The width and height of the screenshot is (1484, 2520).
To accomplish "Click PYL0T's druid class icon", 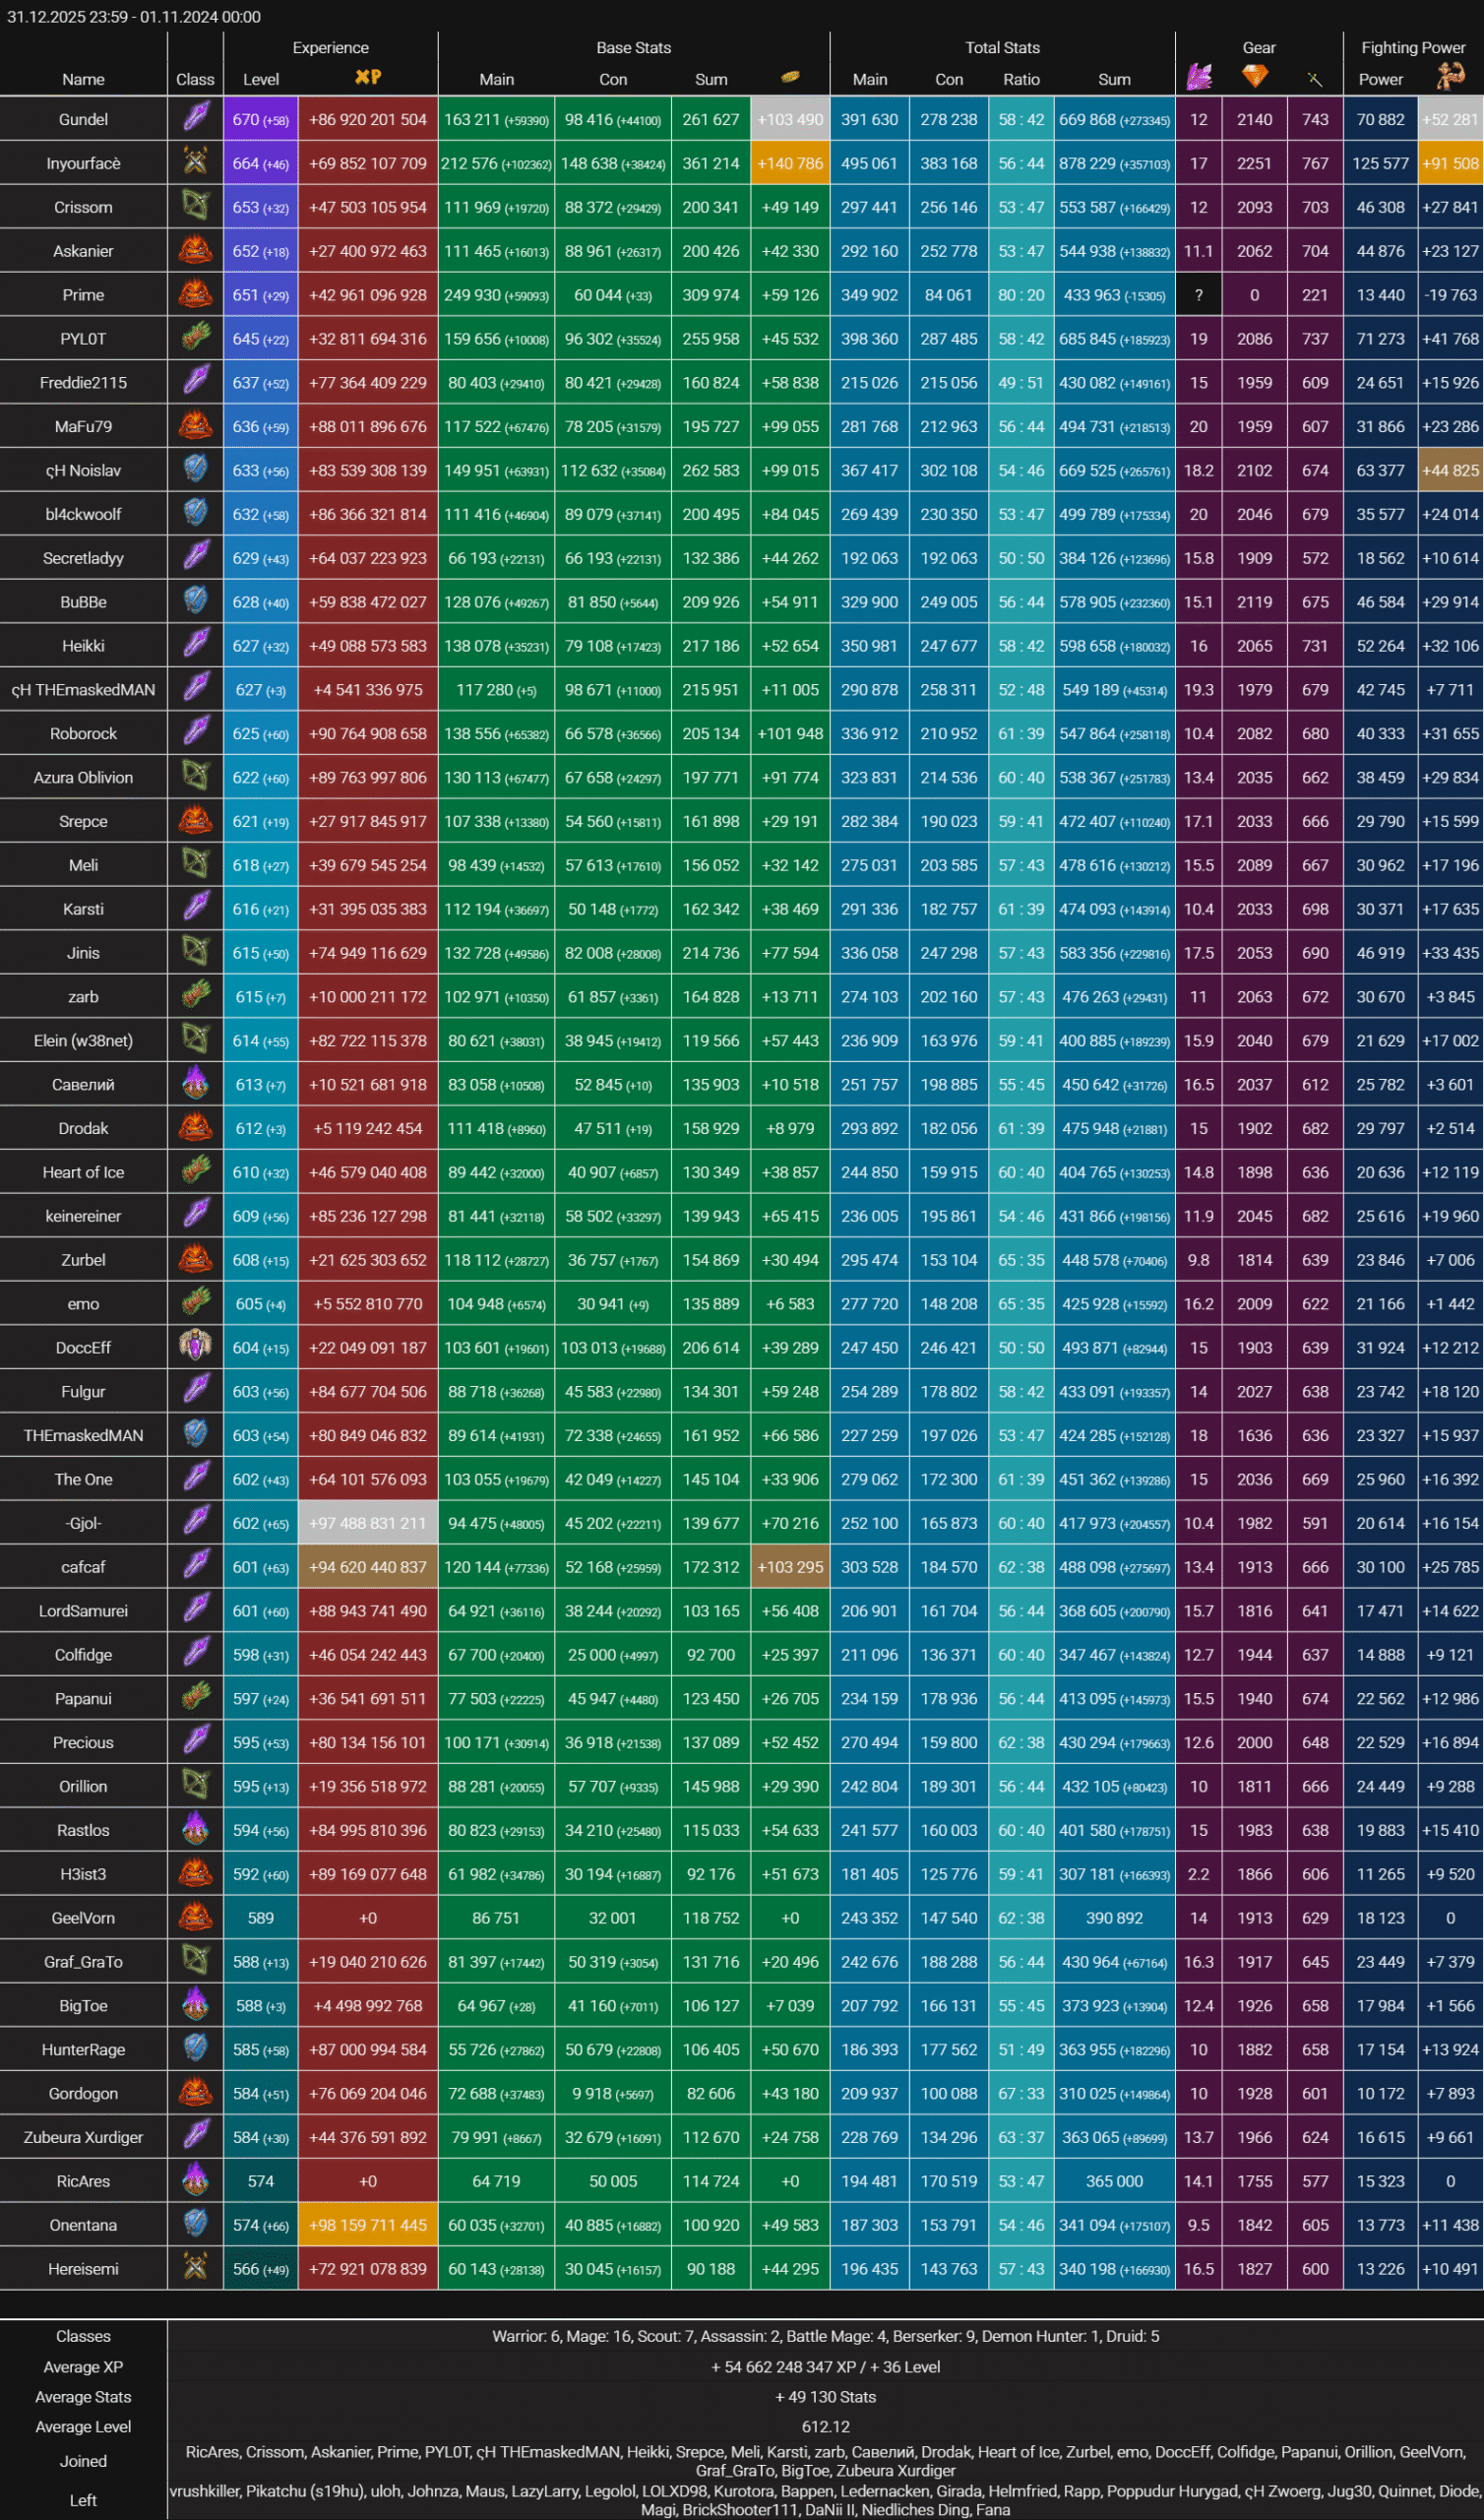I will point(195,339).
